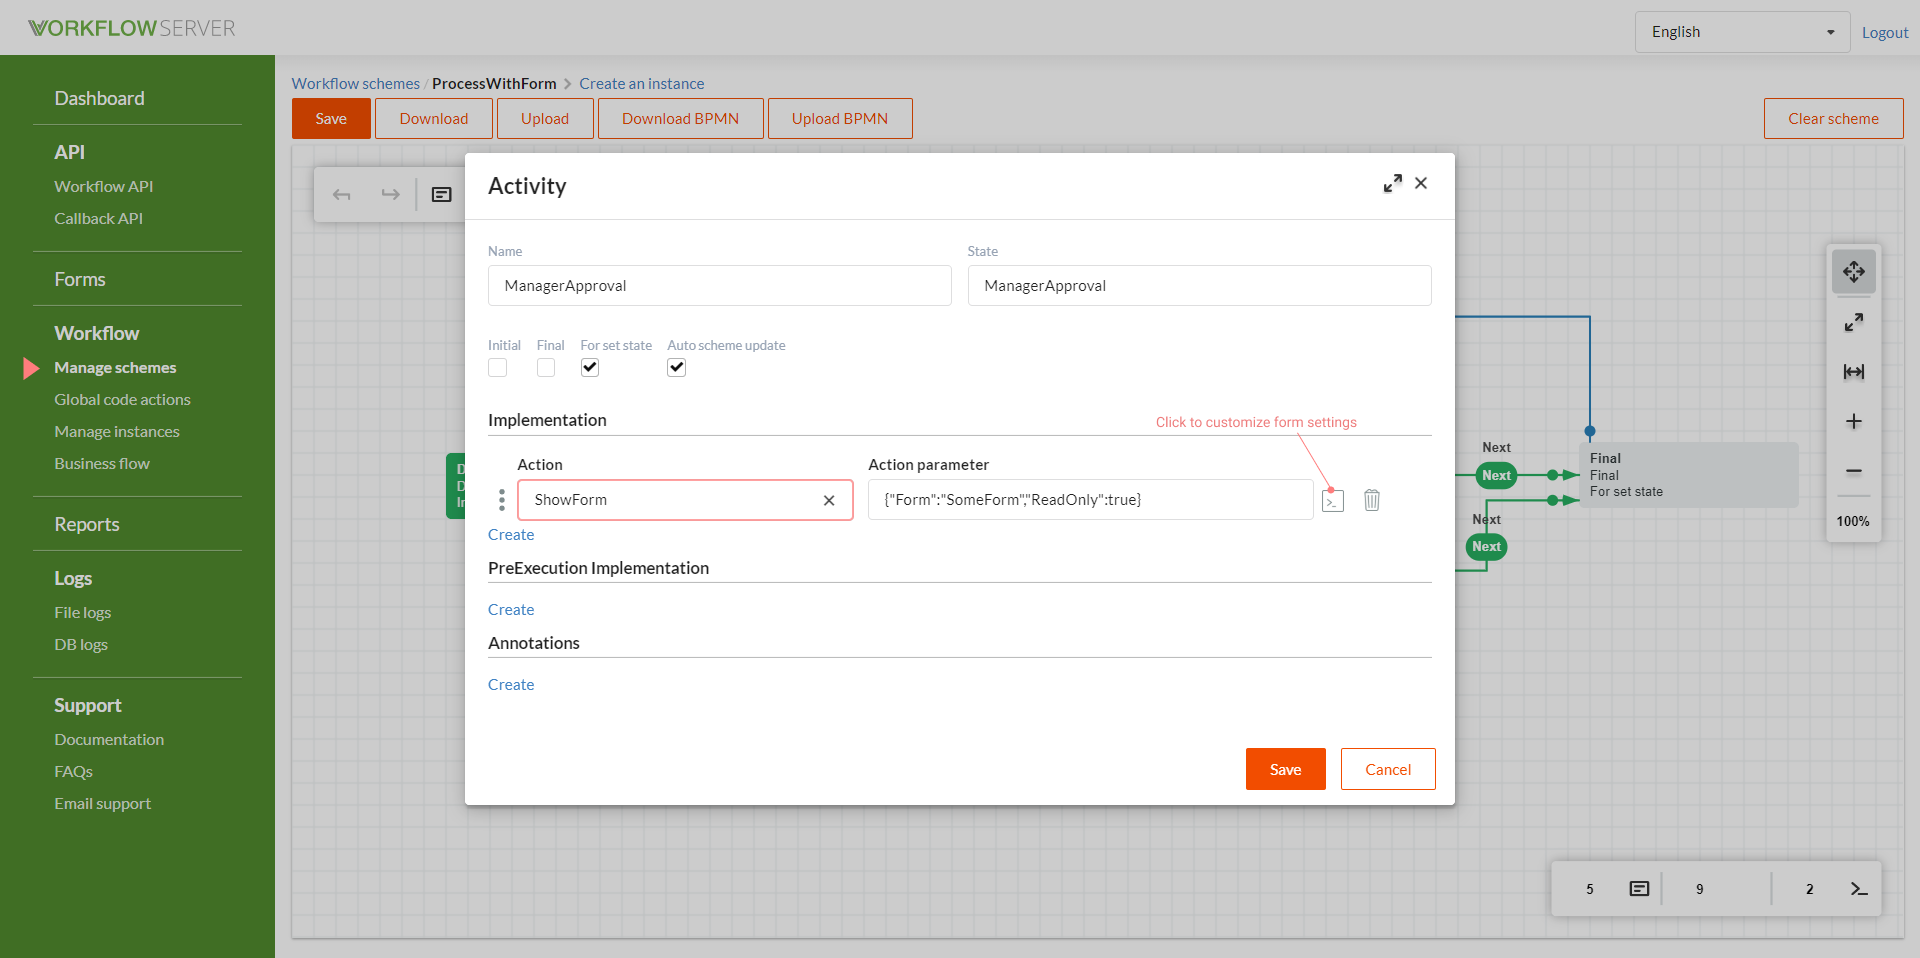Screen dimensions: 1920x958
Task: Expand the Activity dialog to fullscreen
Action: 1392,184
